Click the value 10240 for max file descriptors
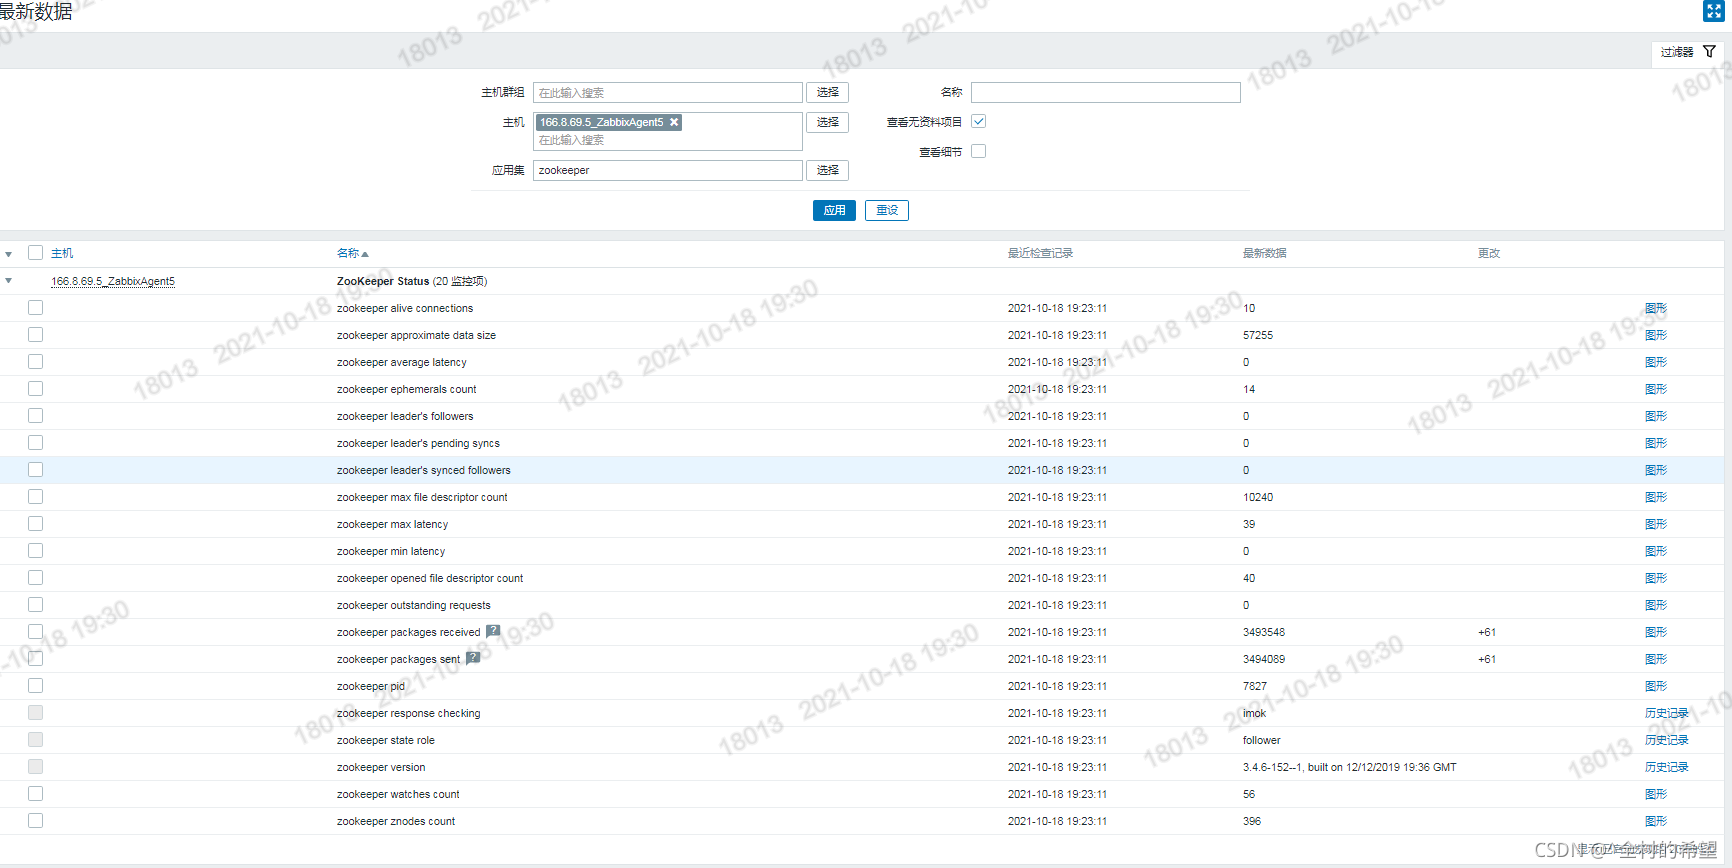Image resolution: width=1732 pixels, height=868 pixels. (x=1258, y=497)
